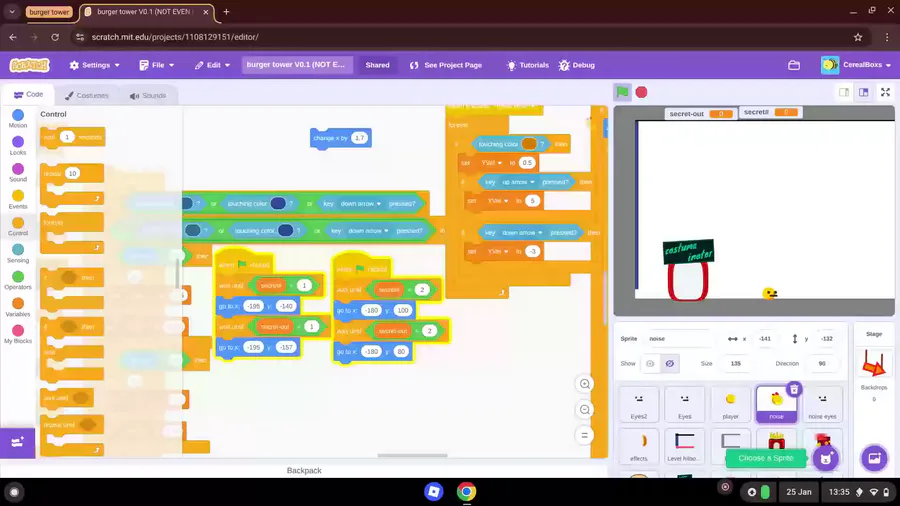Open a new browser tab
Screen dimensions: 900x506
tap(226, 11)
